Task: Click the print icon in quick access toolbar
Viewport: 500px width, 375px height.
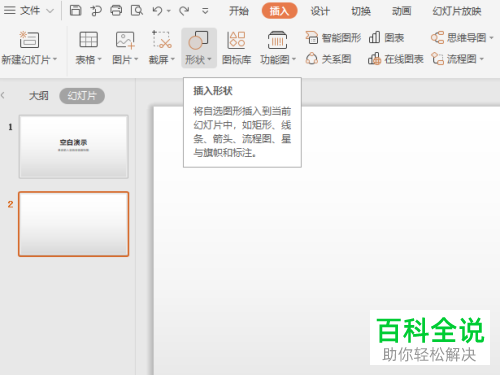Action: tap(116, 11)
